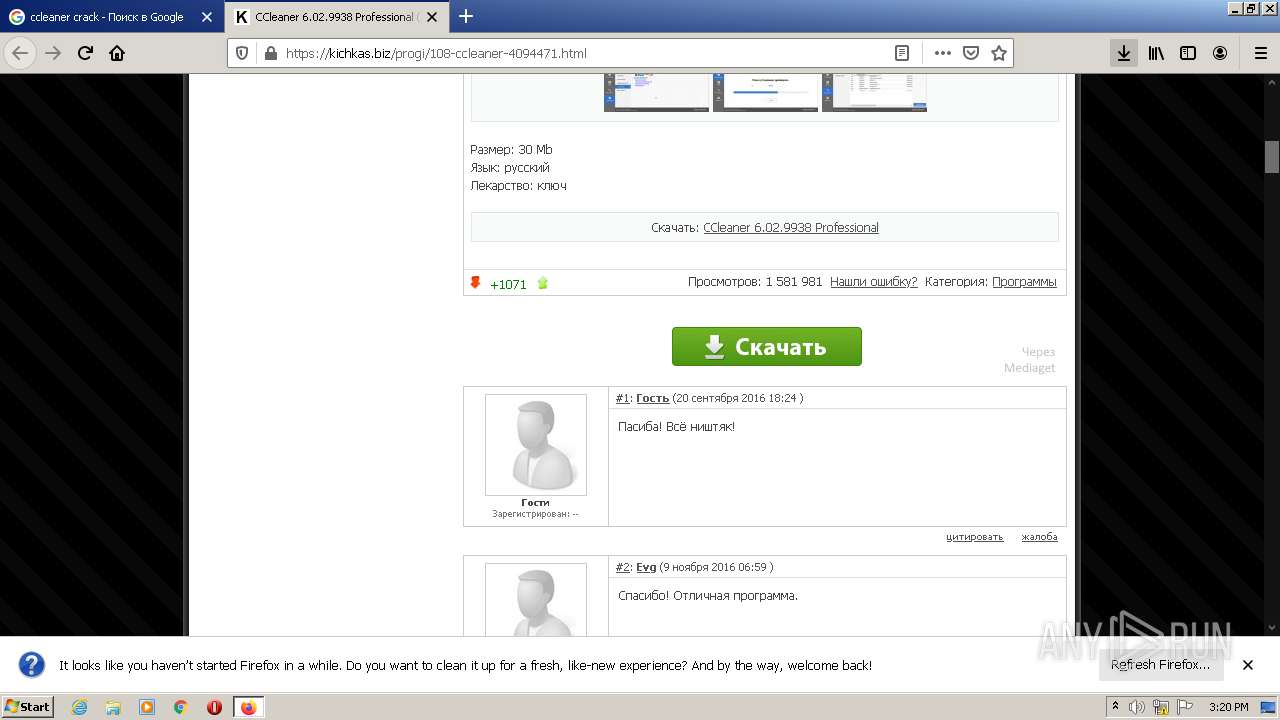Image resolution: width=1280 pixels, height=720 pixels.
Task: Open CCleaner 6.02.9938 Professional download link
Action: [x=790, y=227]
